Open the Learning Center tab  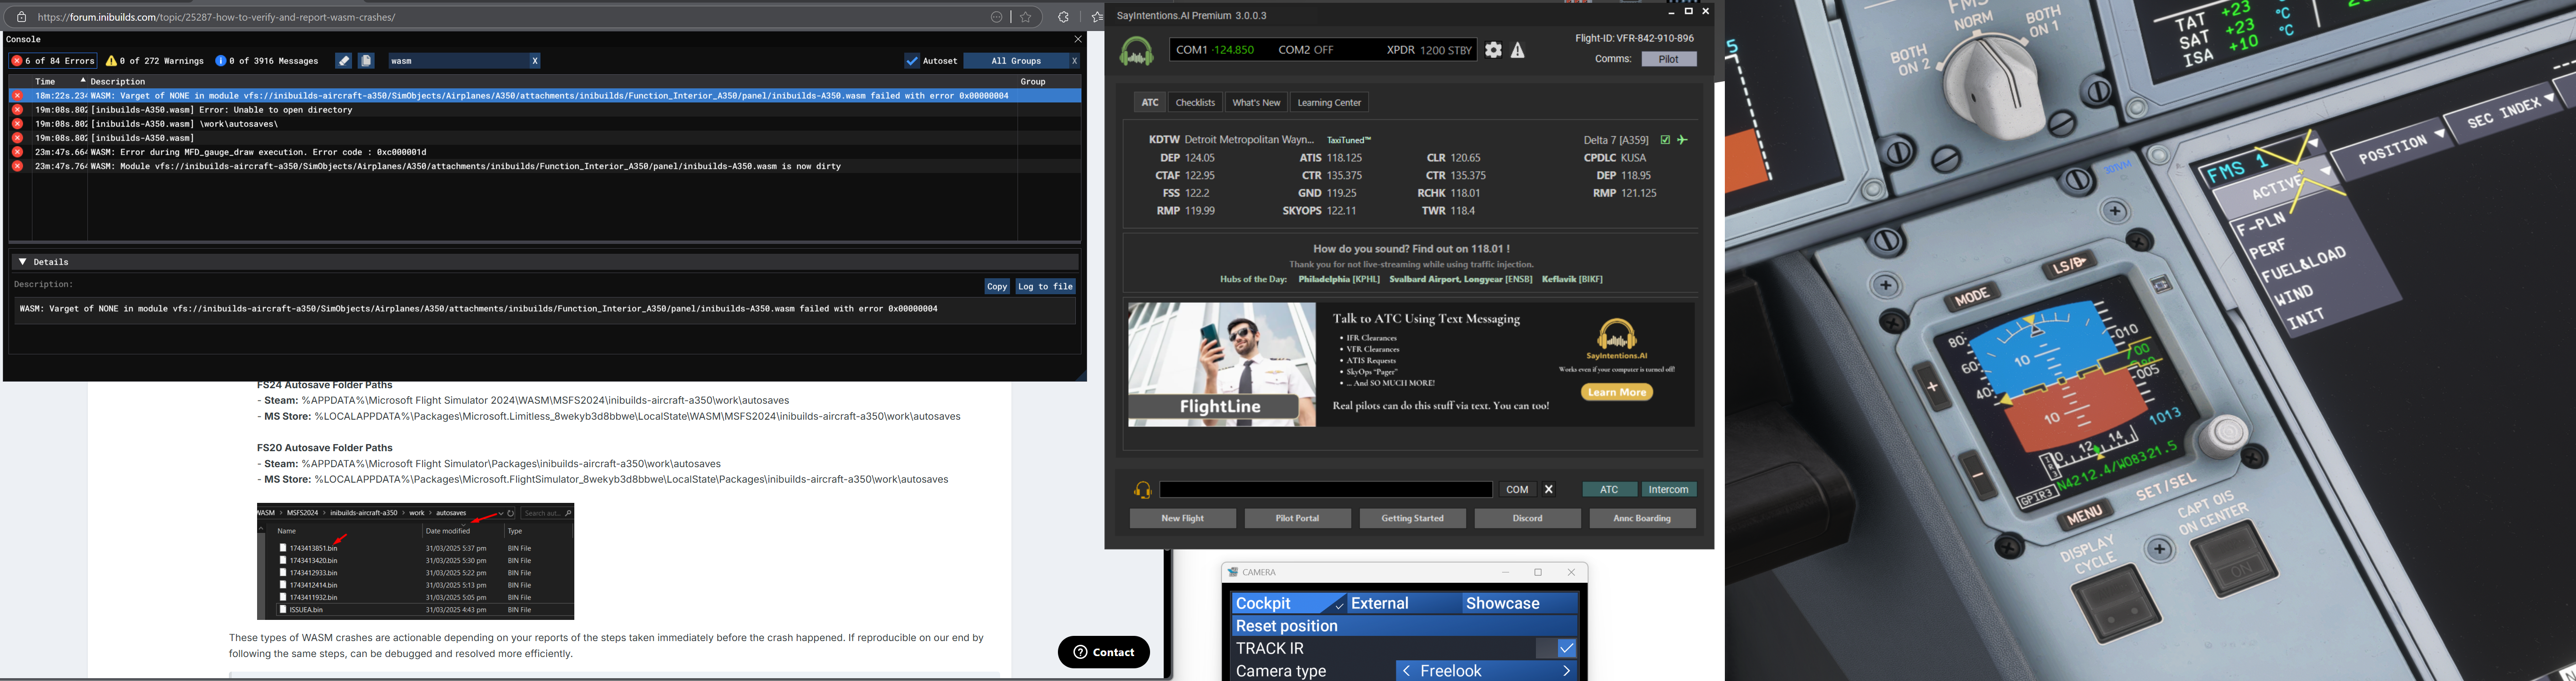tap(1329, 102)
